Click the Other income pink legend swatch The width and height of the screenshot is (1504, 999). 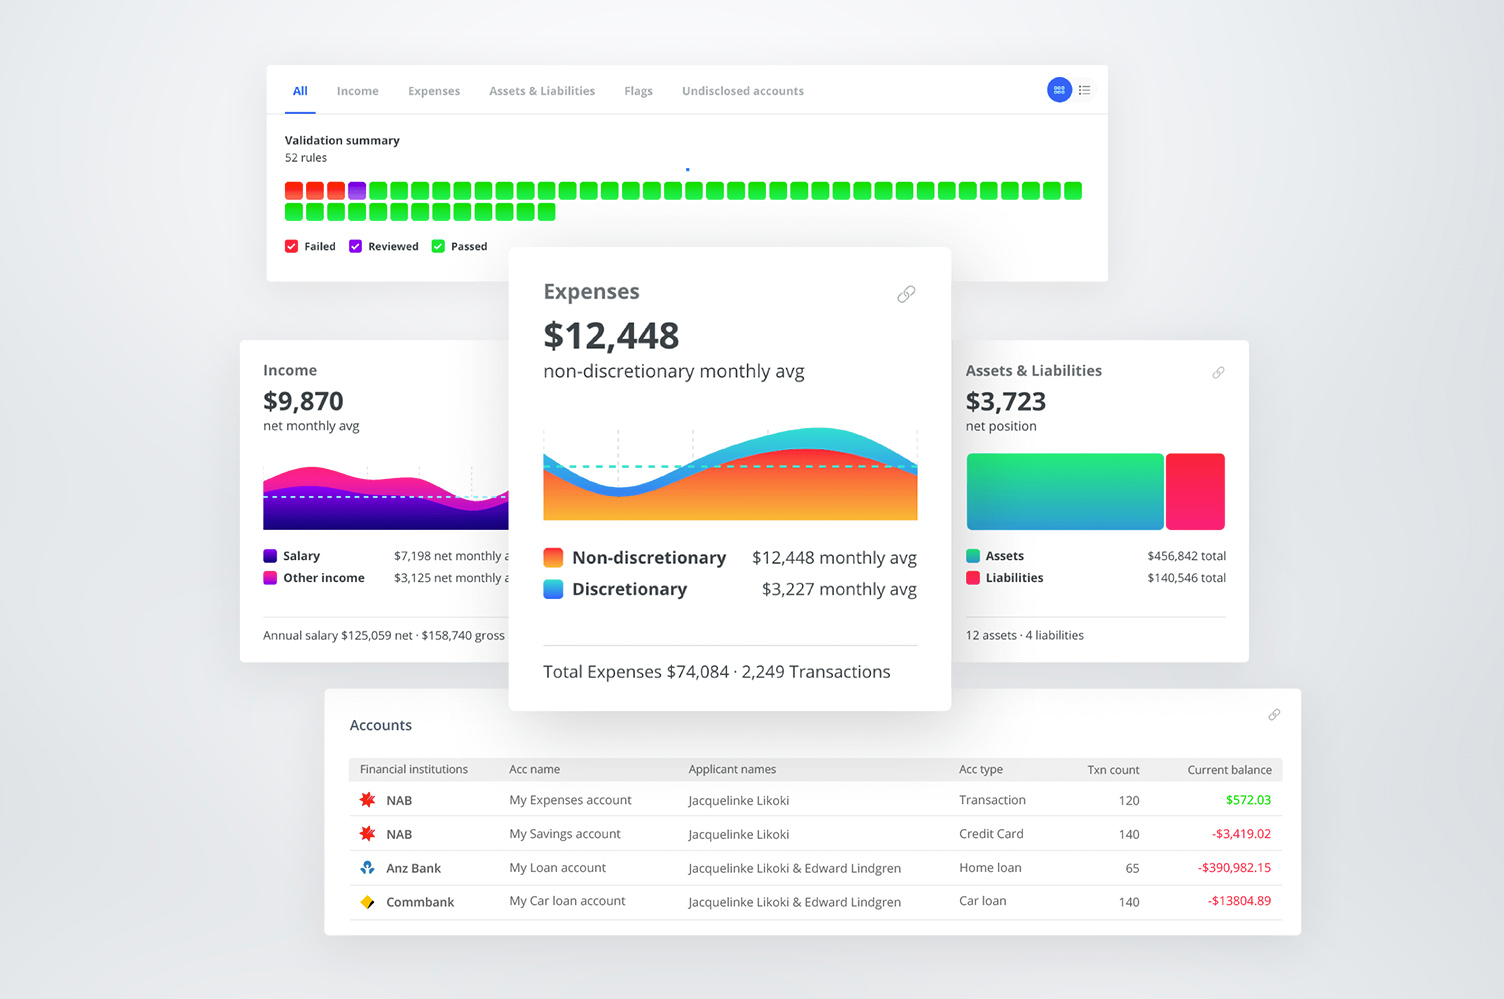pos(270,578)
